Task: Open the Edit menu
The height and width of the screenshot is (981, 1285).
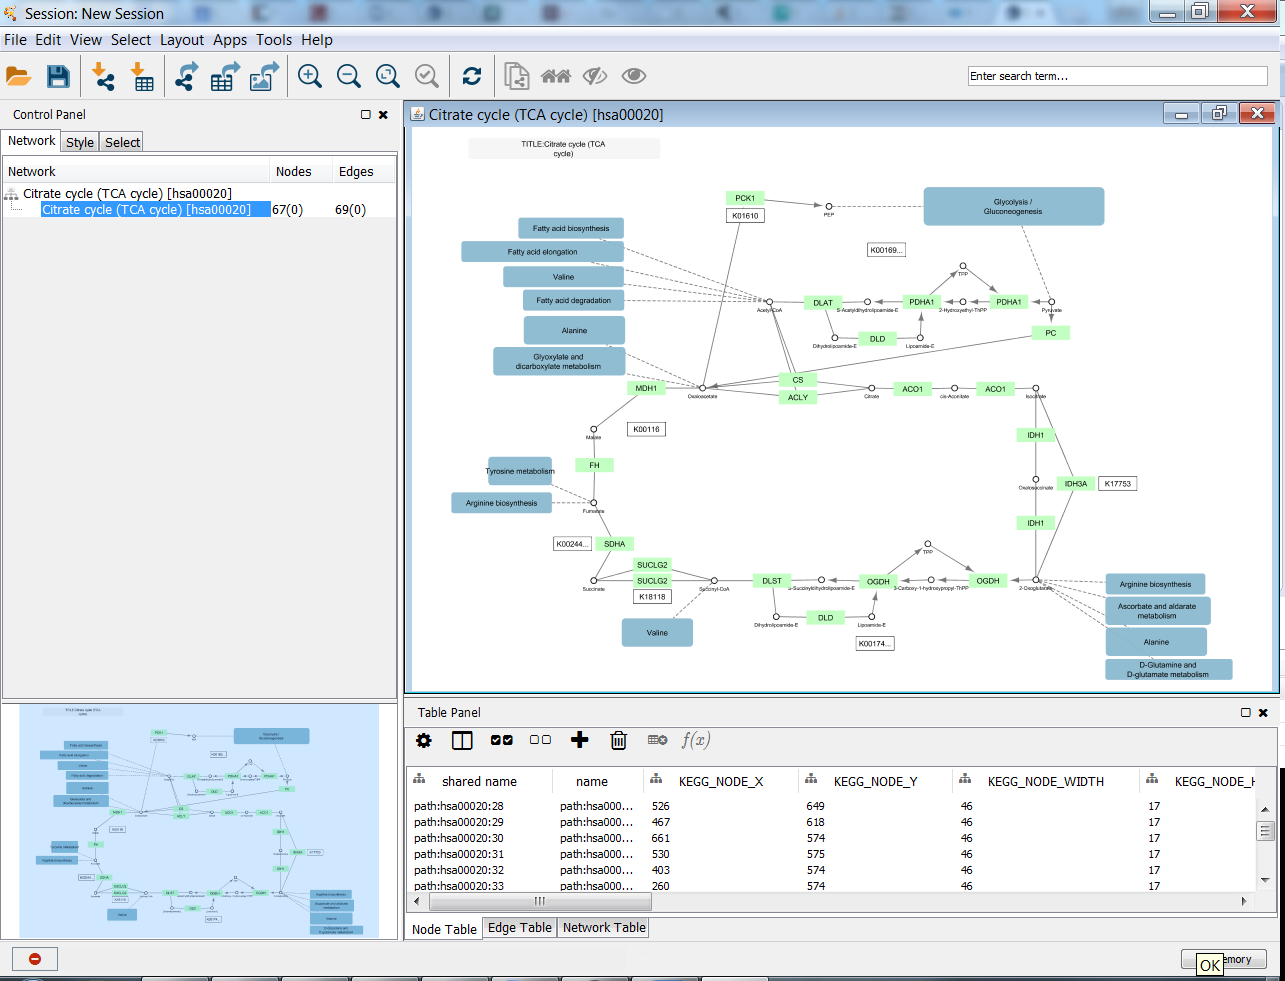Action: point(48,40)
